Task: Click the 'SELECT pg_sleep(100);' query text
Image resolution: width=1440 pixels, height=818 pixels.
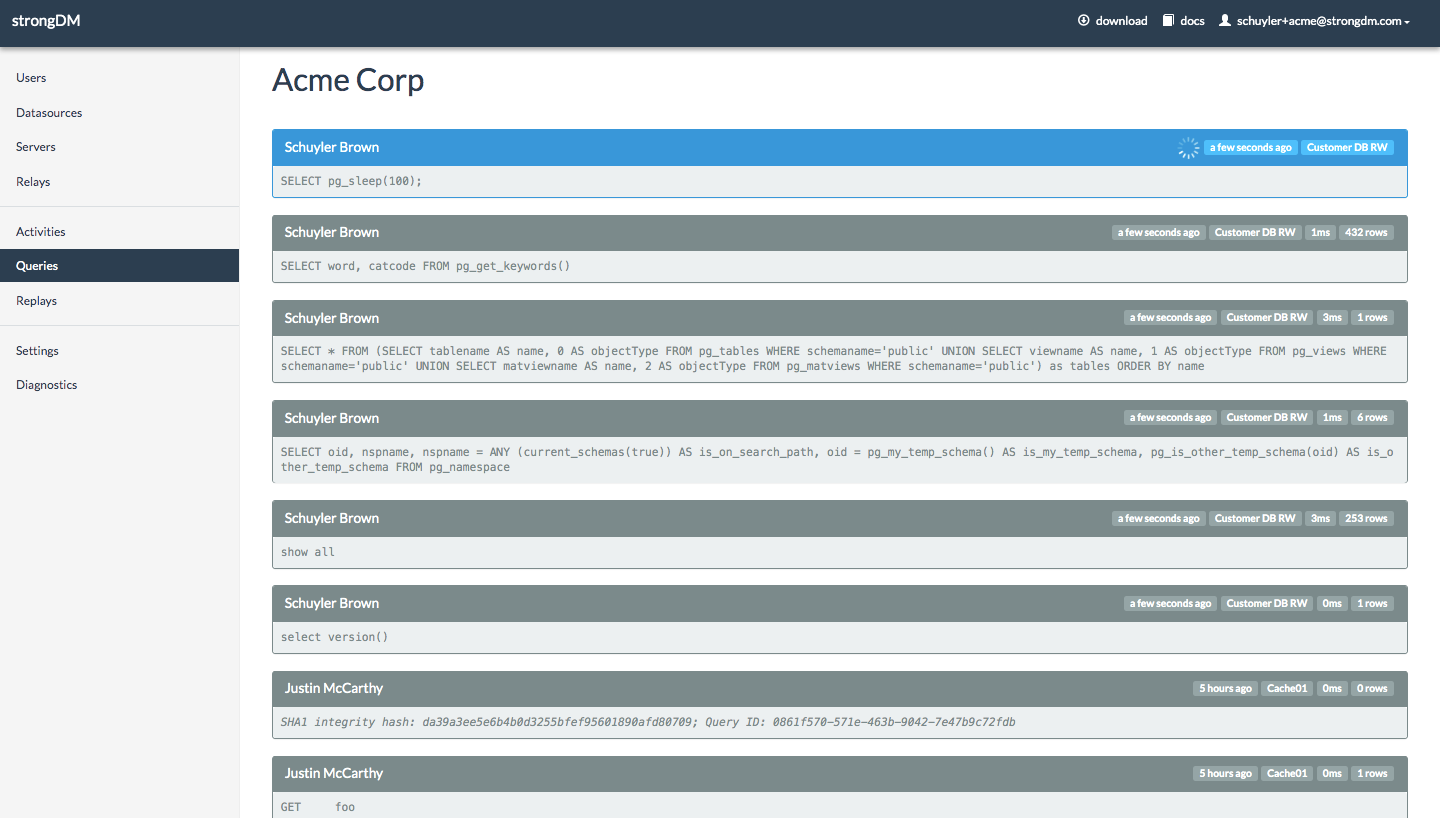Action: point(351,181)
